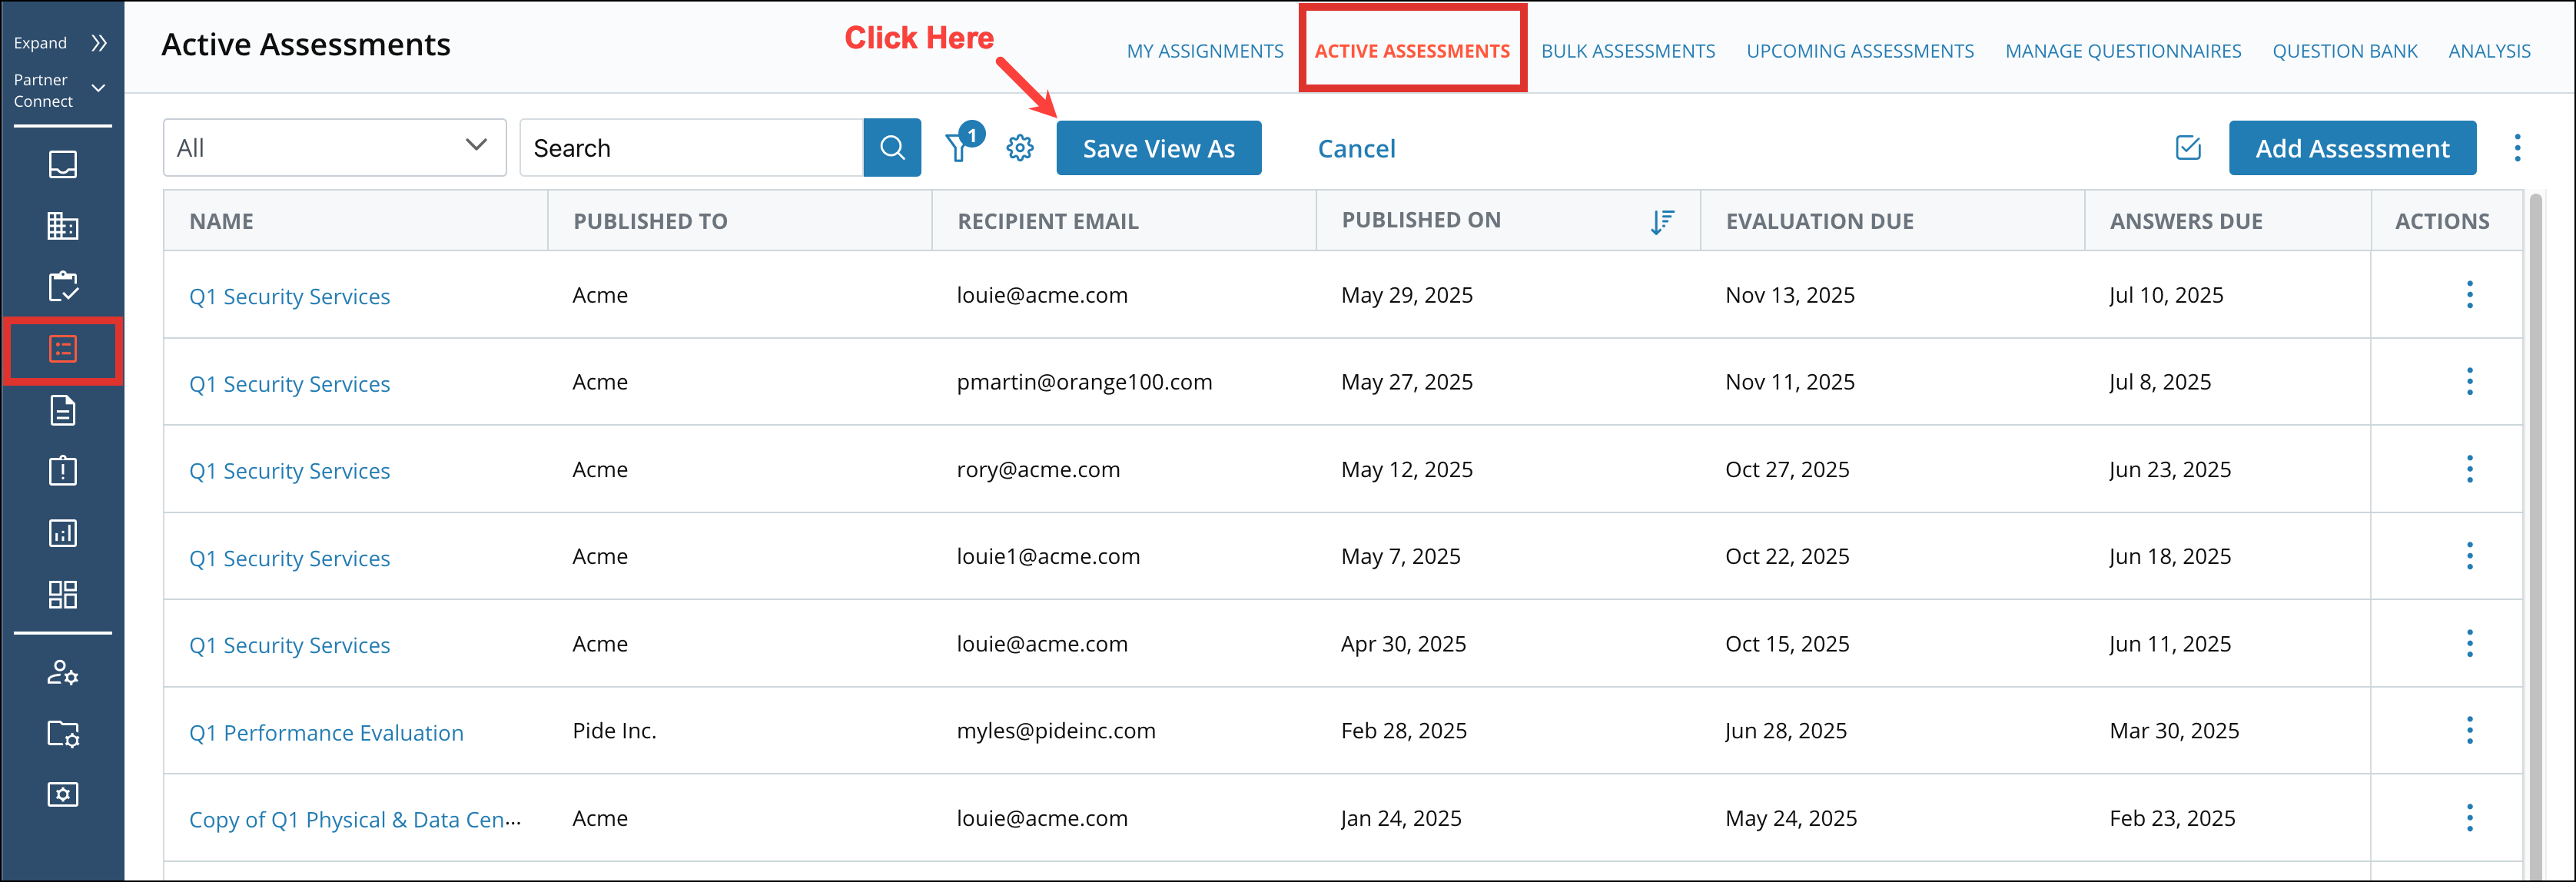Open the user settings sidebar icon
2576x882 pixels.
[62, 672]
